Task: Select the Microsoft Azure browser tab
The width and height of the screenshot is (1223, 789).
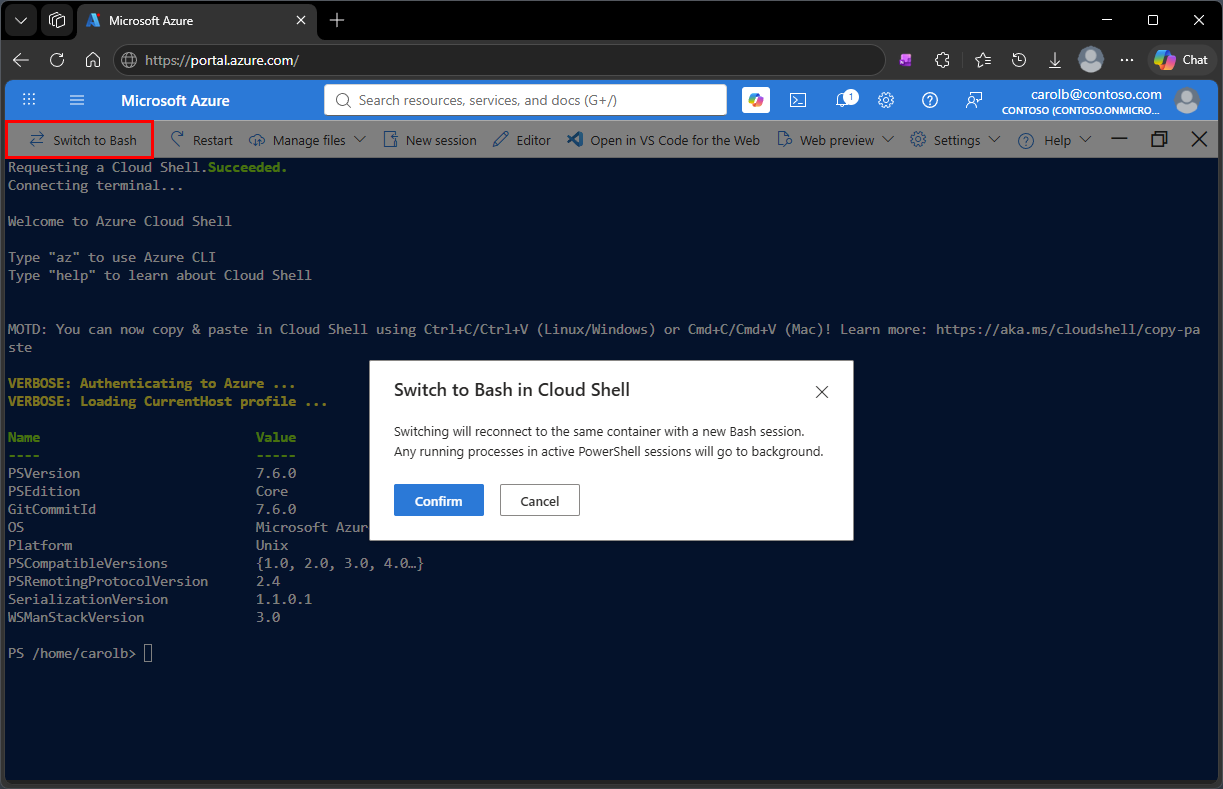Action: tap(196, 20)
